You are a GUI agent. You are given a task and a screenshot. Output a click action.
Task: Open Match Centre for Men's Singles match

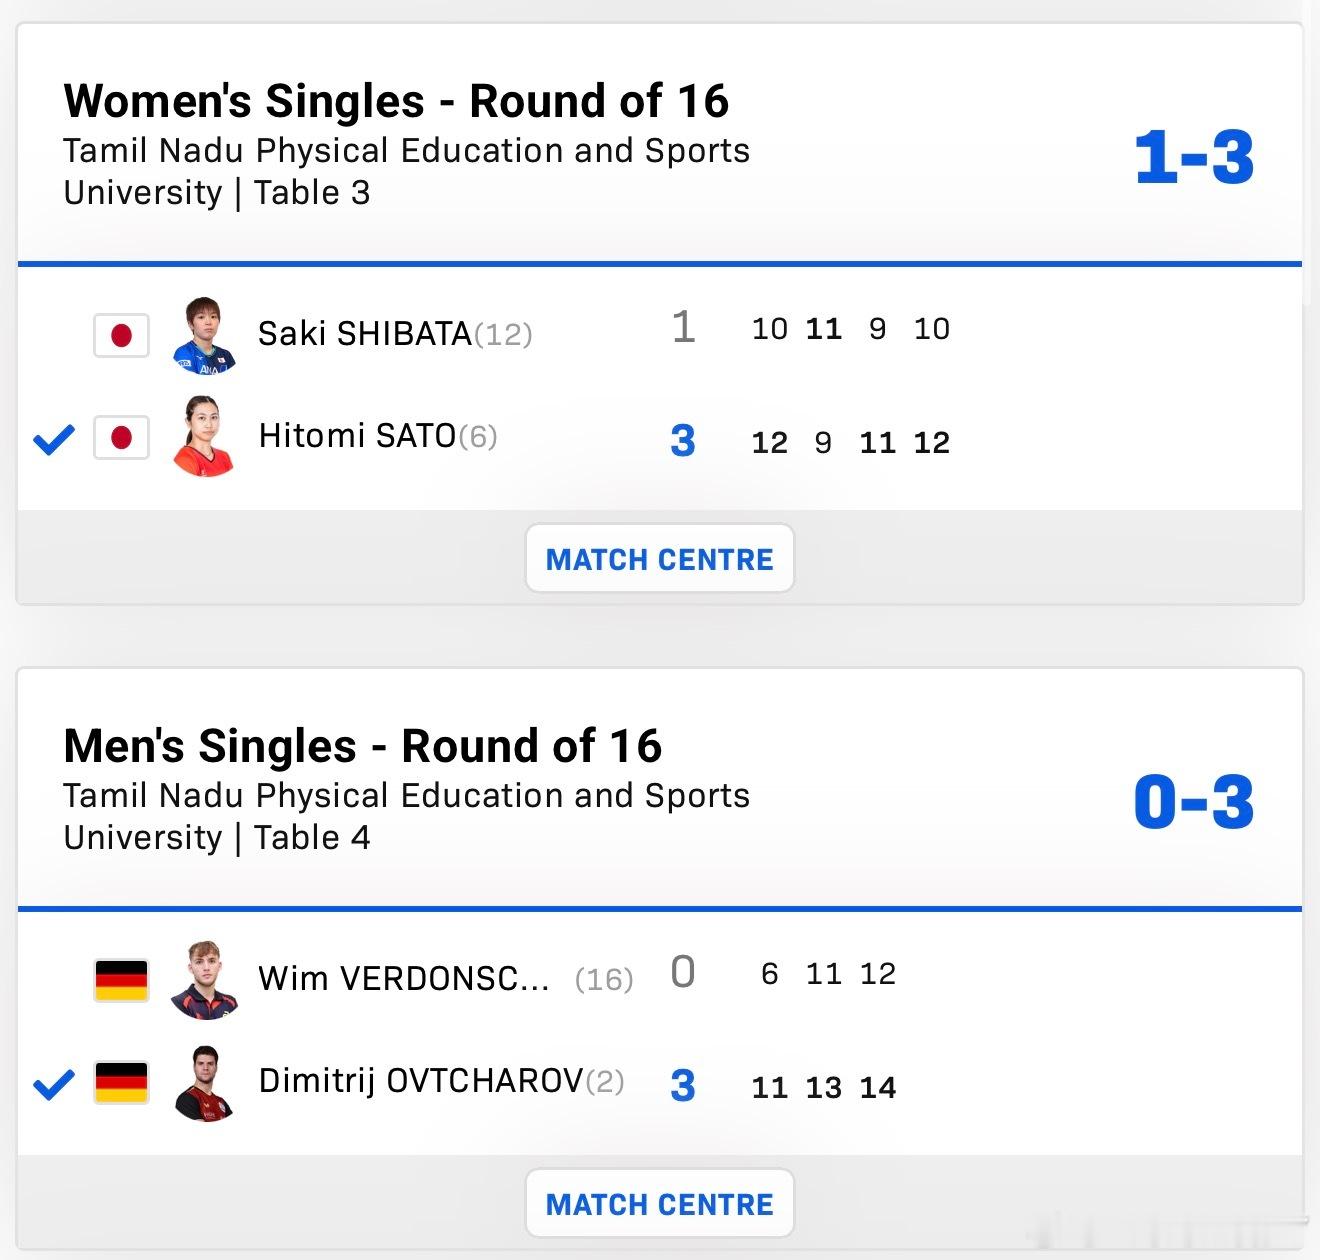click(x=660, y=1203)
